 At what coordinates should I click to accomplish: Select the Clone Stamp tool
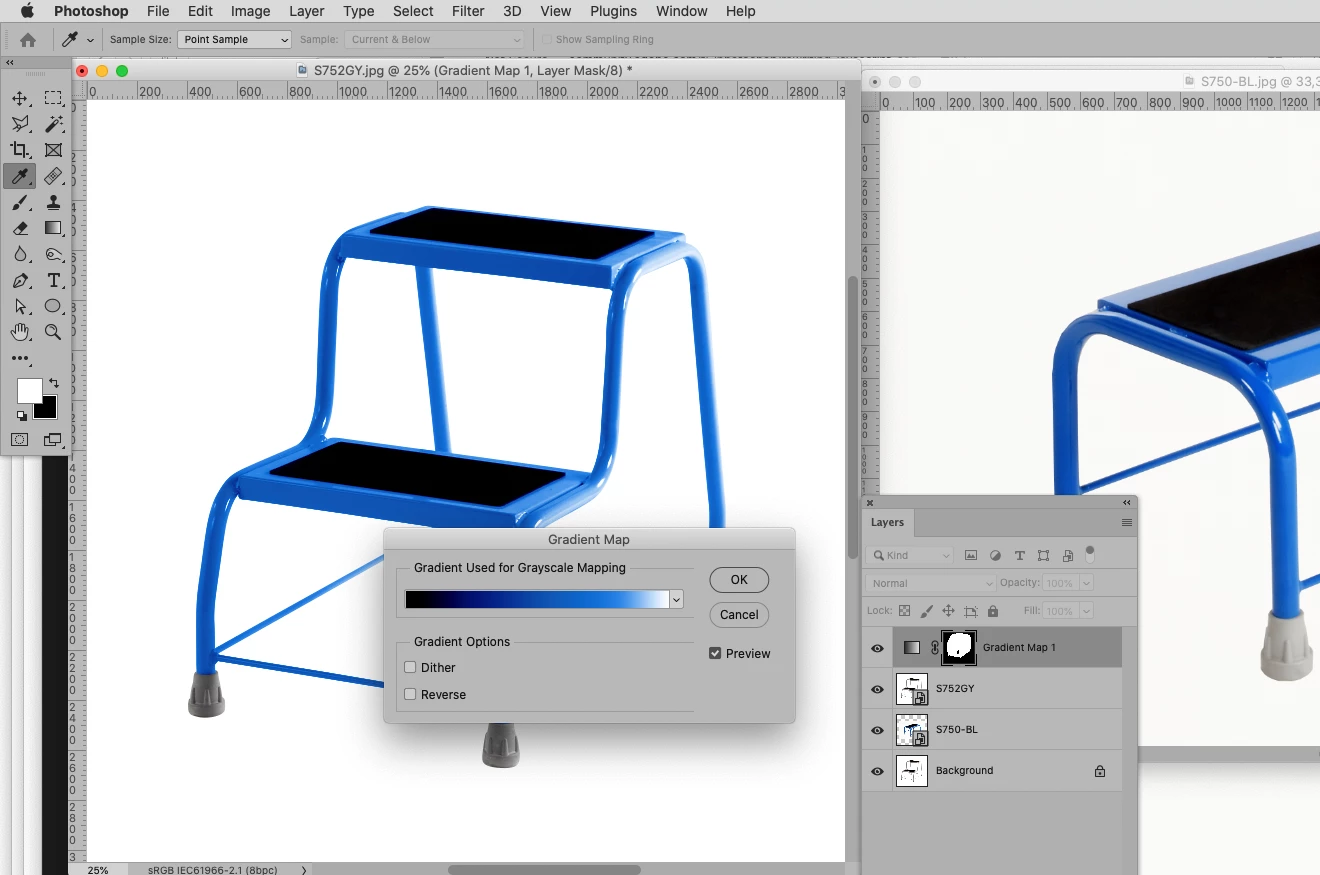pos(53,203)
